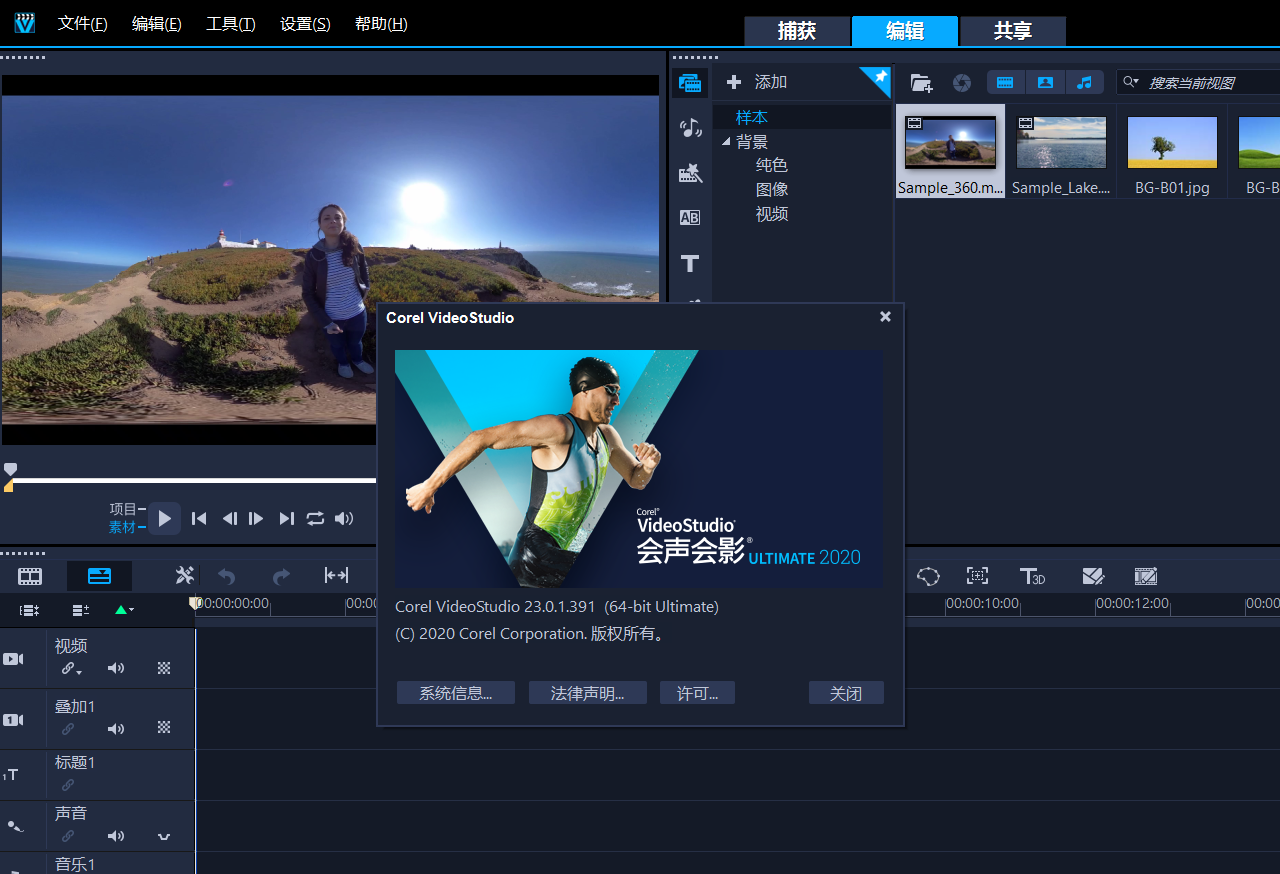Click the preview scrubber playhead handle
This screenshot has height=874, width=1280.
tap(10, 469)
